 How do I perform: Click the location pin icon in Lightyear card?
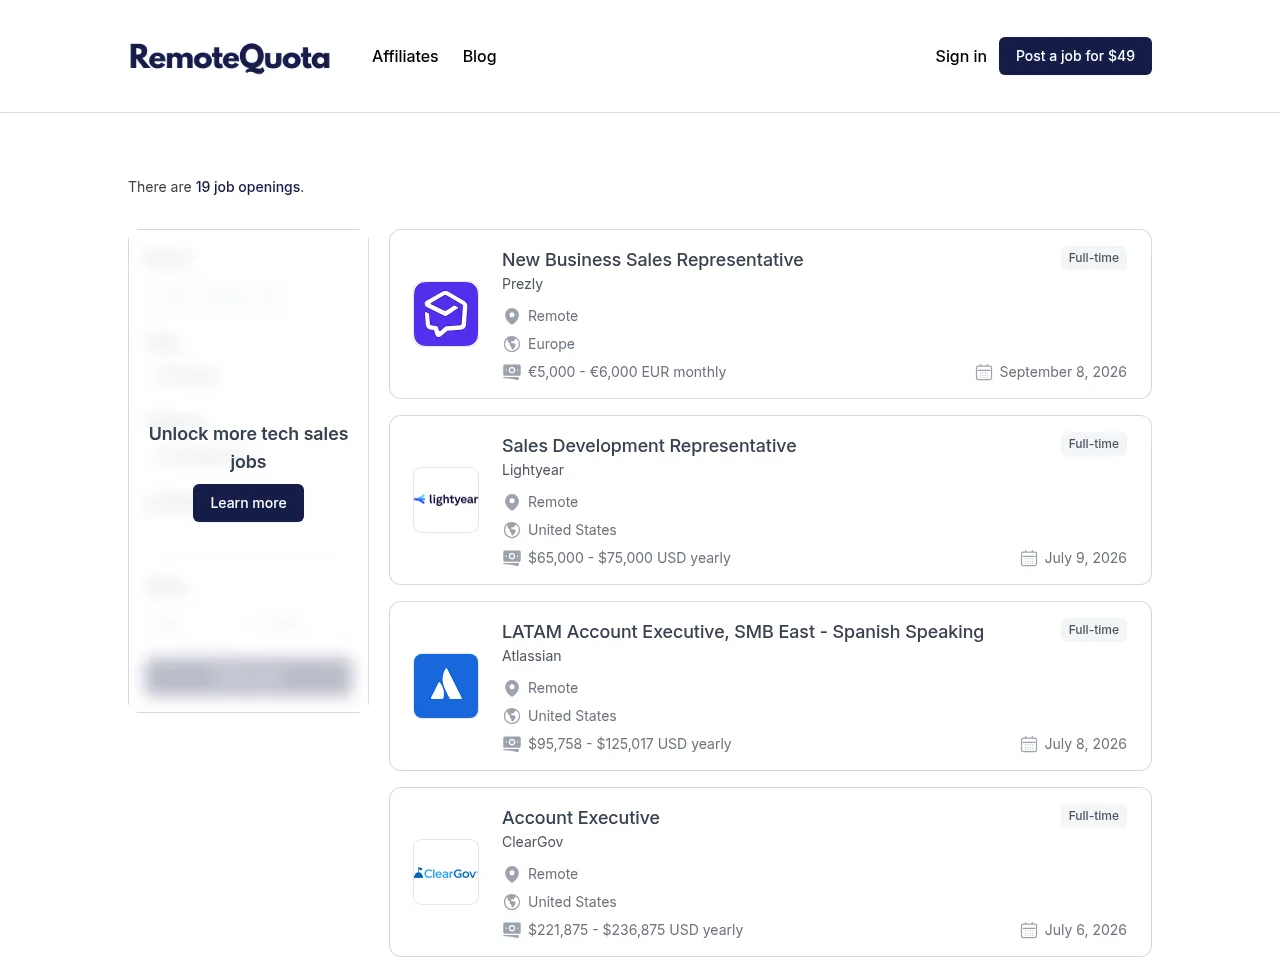[512, 502]
